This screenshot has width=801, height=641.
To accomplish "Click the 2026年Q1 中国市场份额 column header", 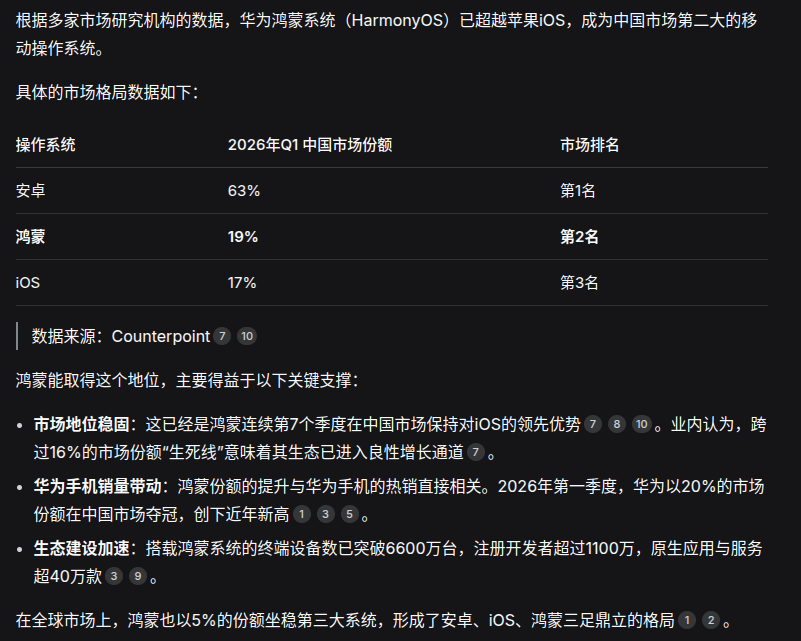I will pyautogui.click(x=310, y=145).
